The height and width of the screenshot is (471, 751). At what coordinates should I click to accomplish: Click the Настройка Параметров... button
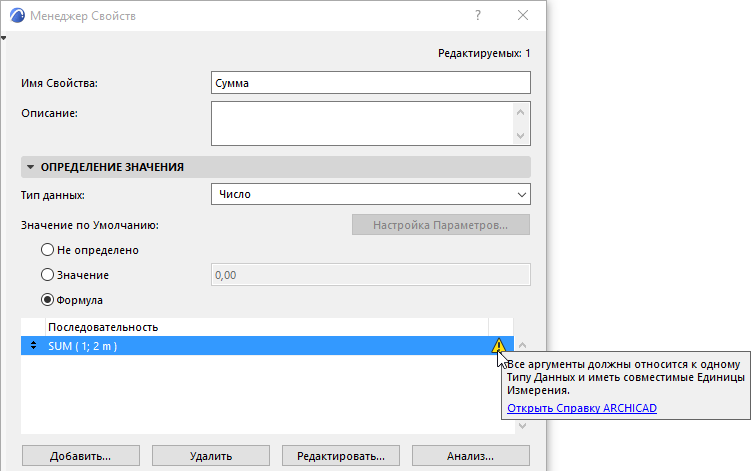click(441, 225)
